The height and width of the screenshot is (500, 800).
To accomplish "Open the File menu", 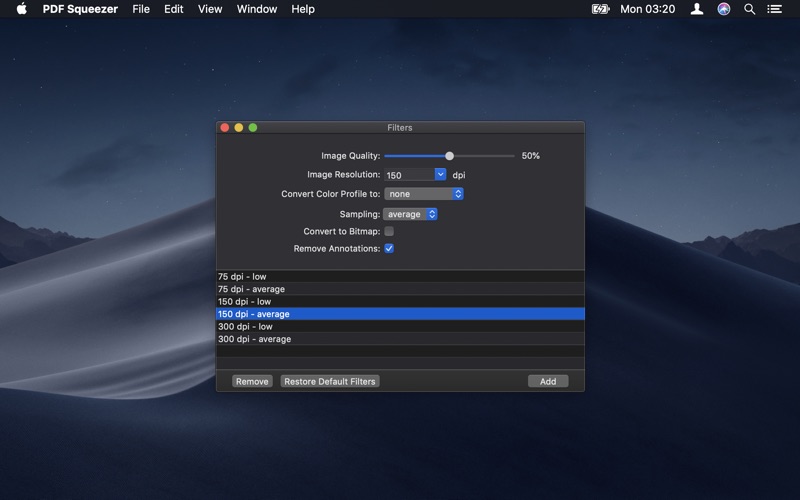I will pos(141,9).
